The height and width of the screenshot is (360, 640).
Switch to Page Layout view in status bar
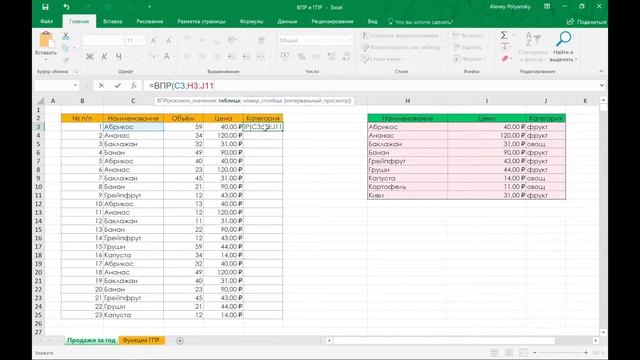pos(509,352)
